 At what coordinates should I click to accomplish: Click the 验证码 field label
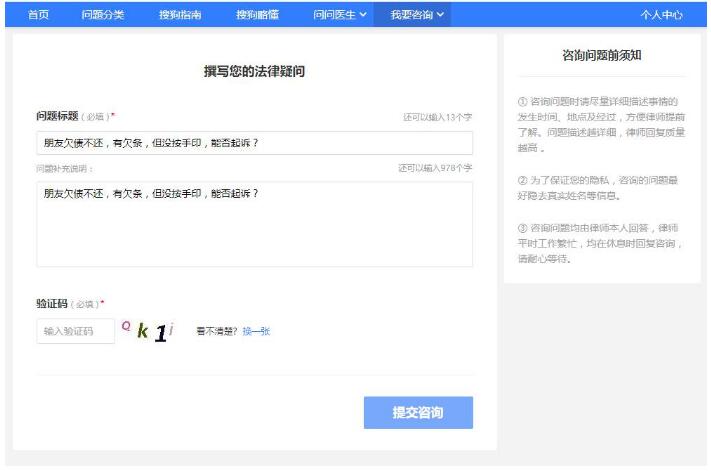[x=50, y=303]
